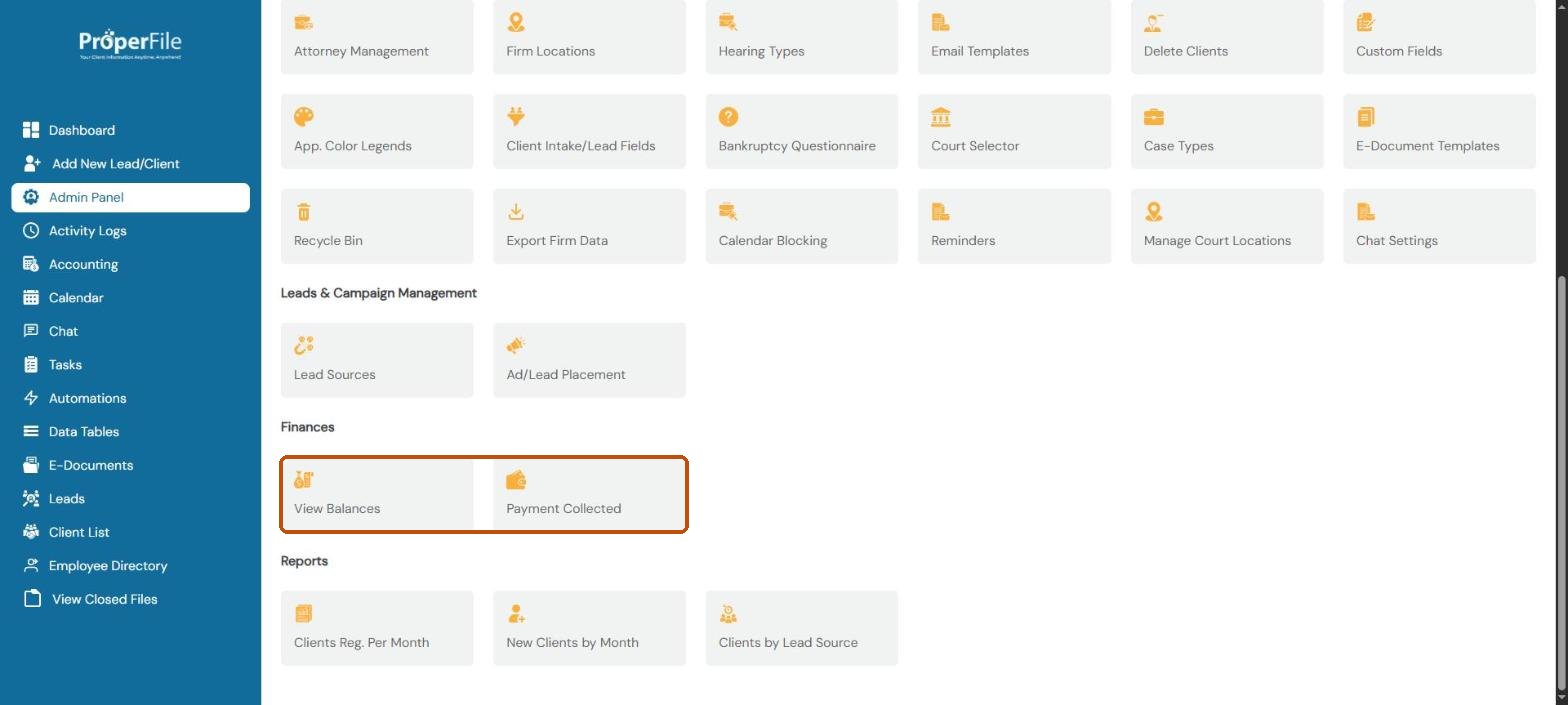Viewport: 1568px width, 705px height.
Task: Click the View Balances money icon
Action: coord(304,480)
